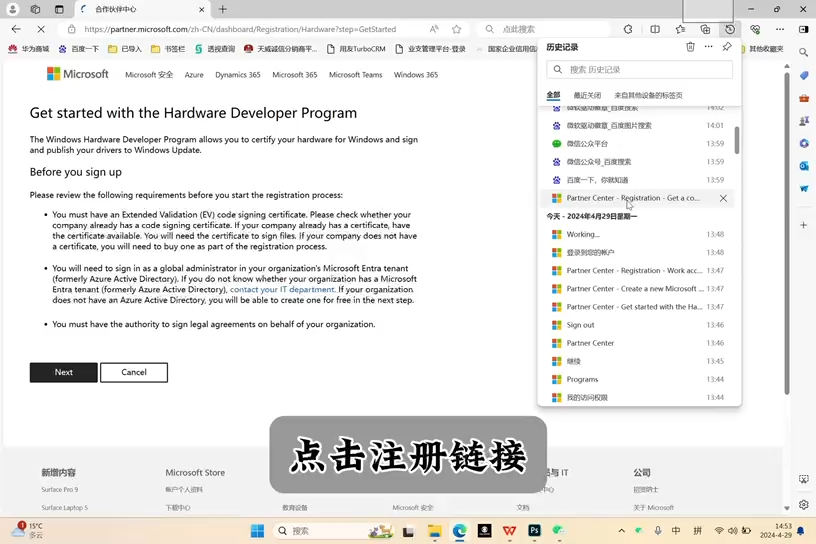
Task: Switch to 最近关闭 history tab
Action: tap(587, 95)
